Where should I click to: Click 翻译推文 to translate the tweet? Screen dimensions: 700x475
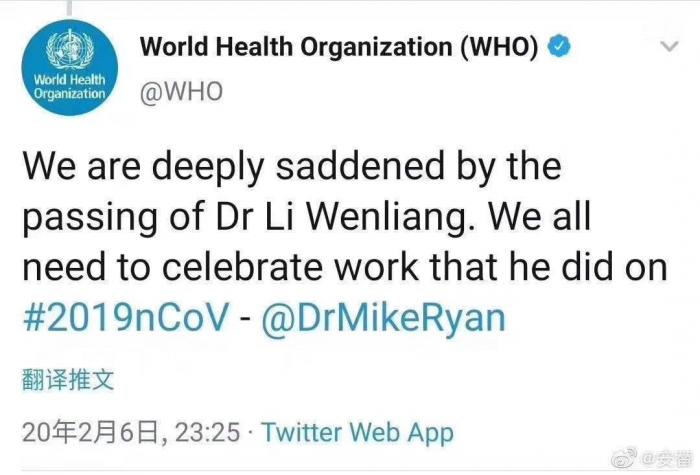tap(68, 379)
